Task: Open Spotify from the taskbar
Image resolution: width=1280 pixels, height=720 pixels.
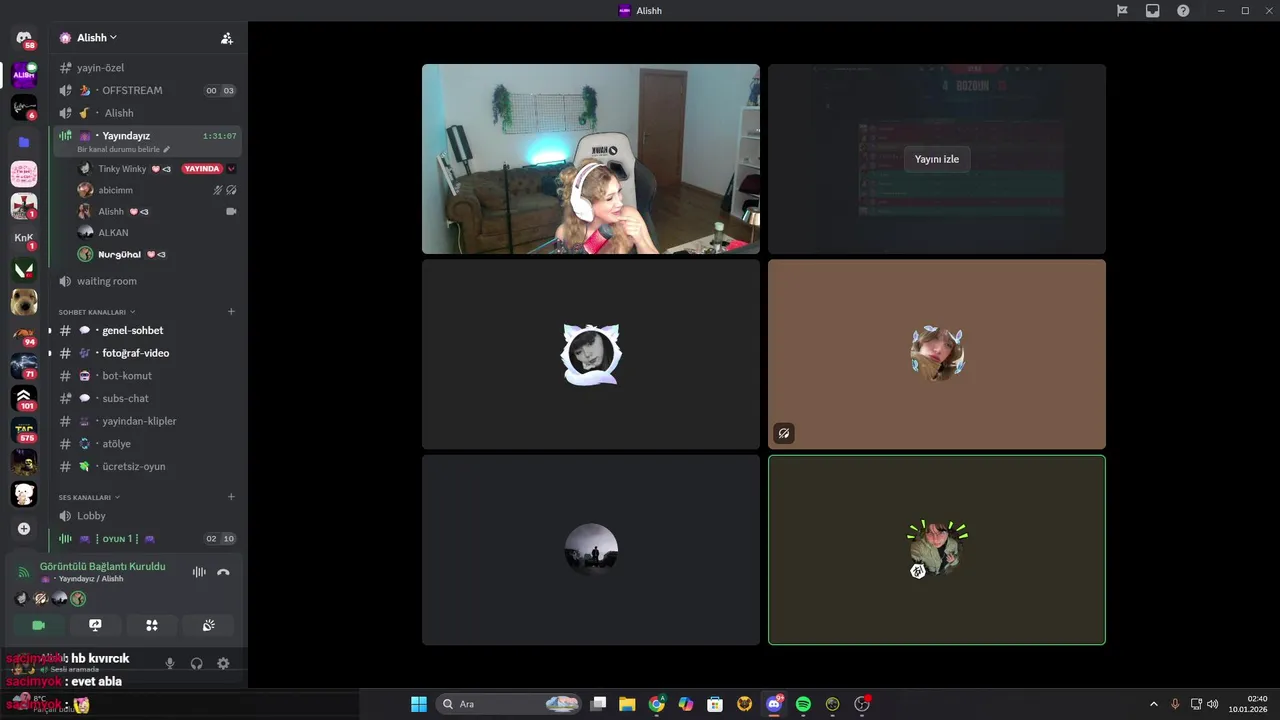Action: [x=803, y=704]
